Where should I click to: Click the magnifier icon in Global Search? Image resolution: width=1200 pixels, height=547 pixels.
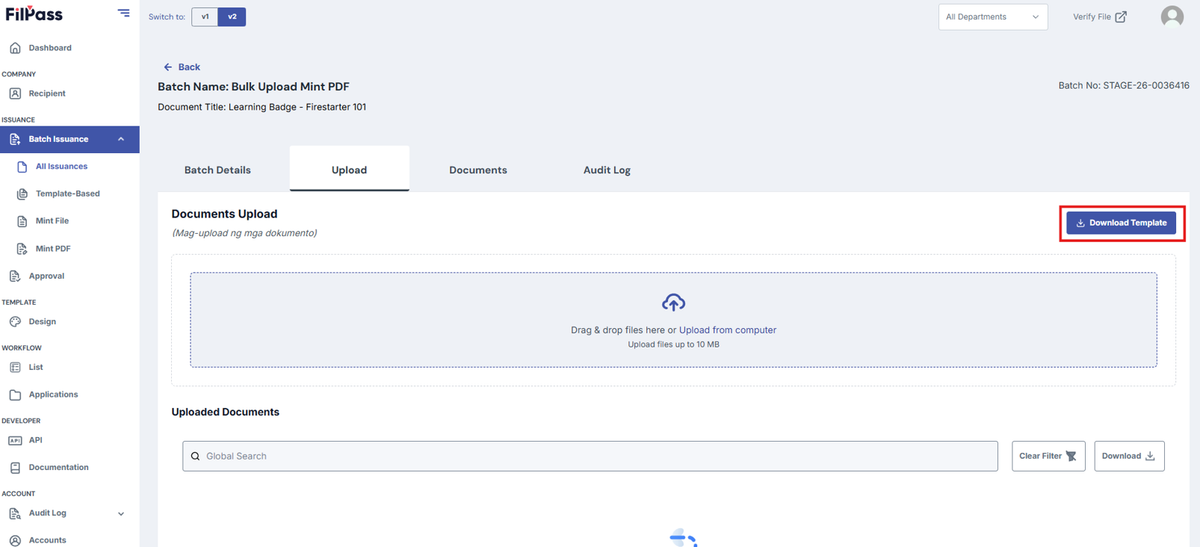(195, 456)
